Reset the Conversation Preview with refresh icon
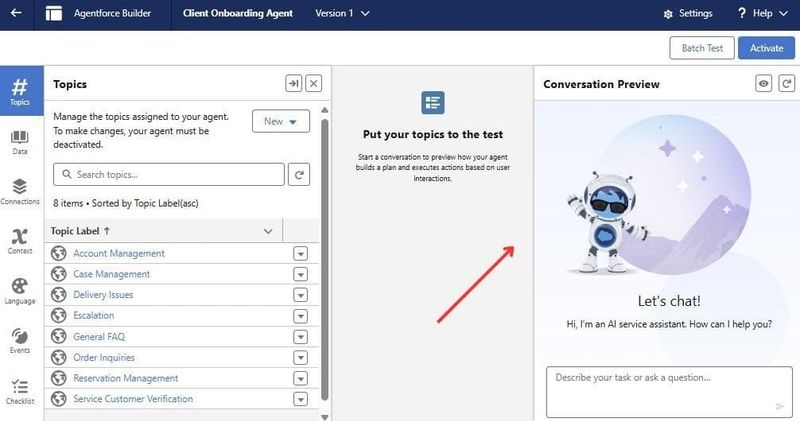 pyautogui.click(x=786, y=83)
